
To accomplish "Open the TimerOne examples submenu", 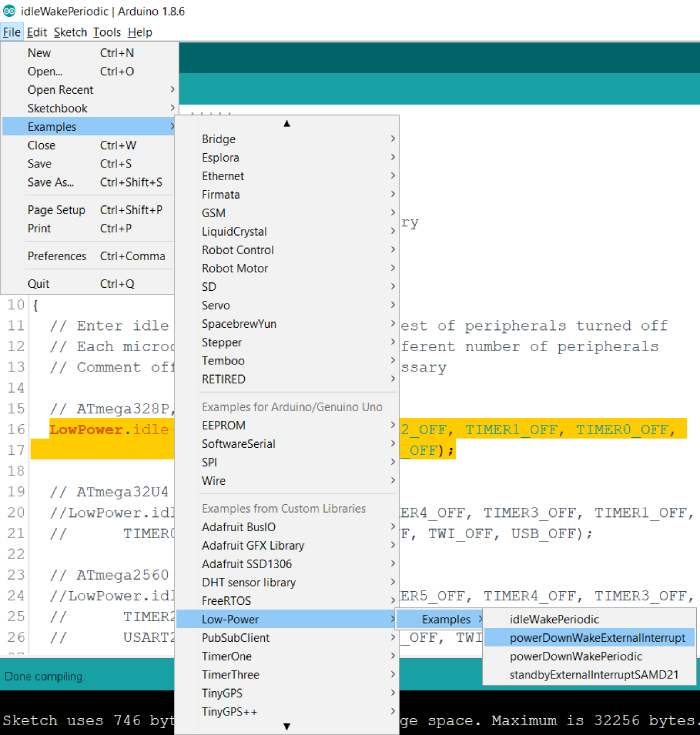I will click(287, 656).
